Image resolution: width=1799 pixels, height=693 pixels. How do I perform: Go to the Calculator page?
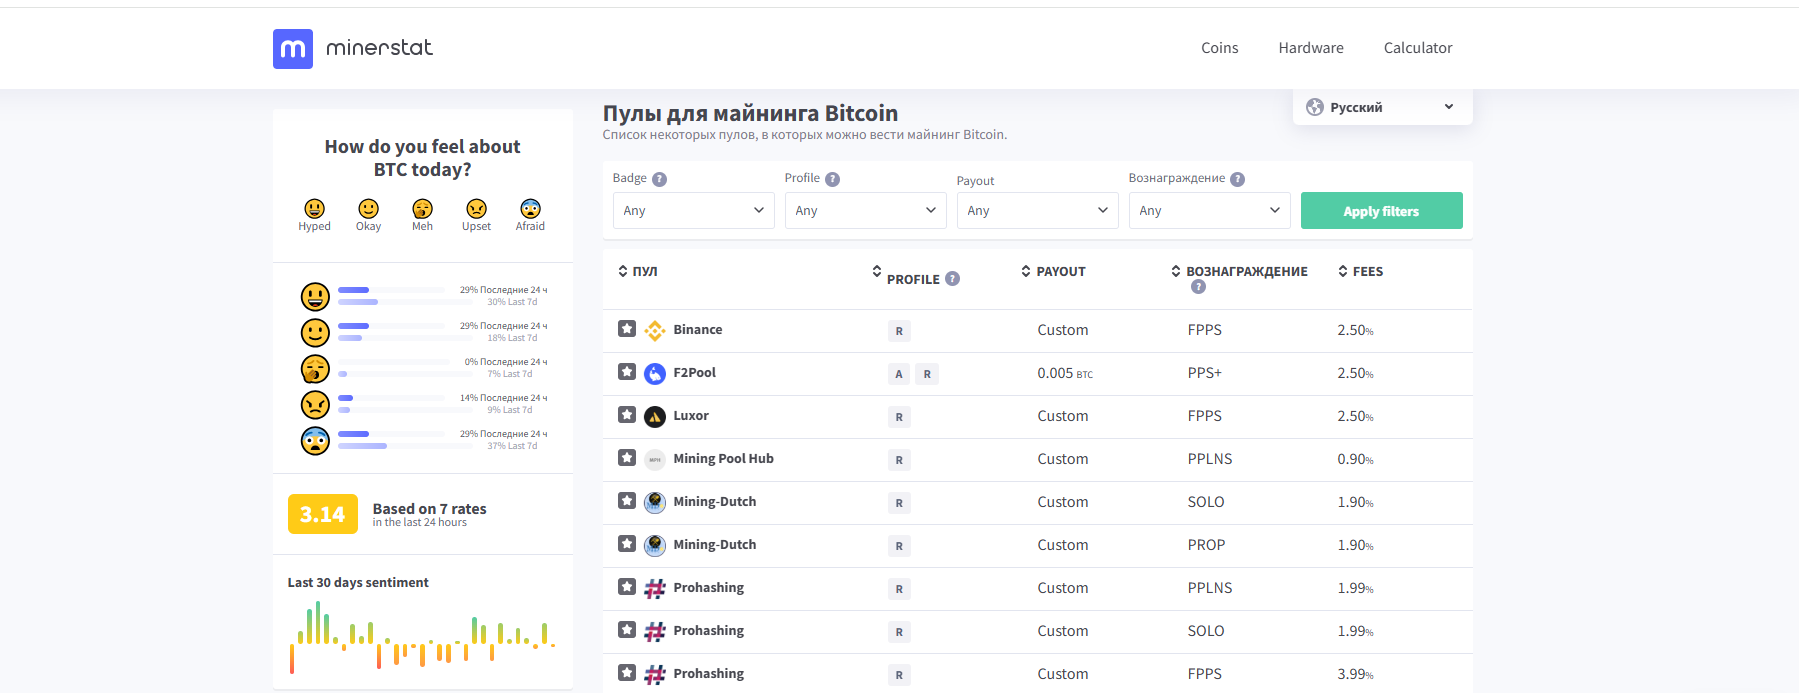[x=1417, y=48]
